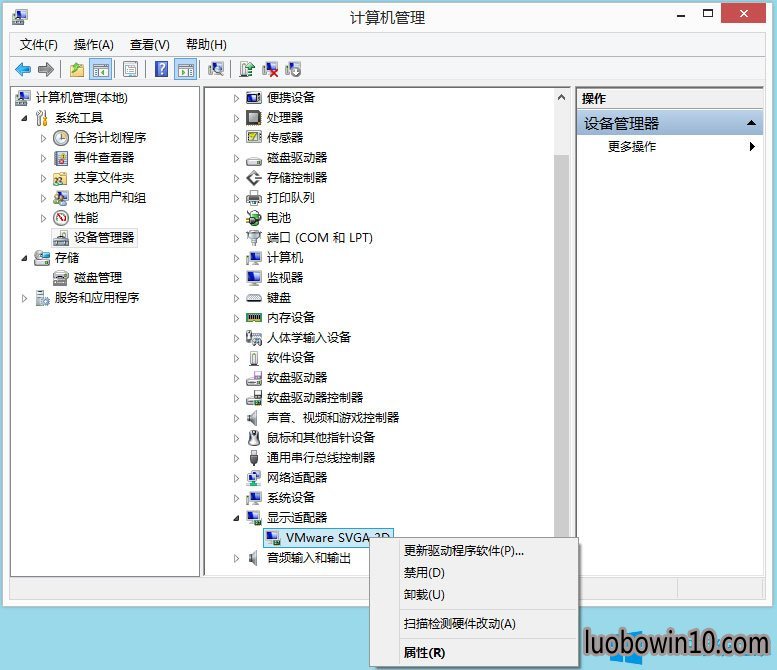The width and height of the screenshot is (777, 670).
Task: Click the scan for hardware changes toolbar icon
Action: (215, 69)
